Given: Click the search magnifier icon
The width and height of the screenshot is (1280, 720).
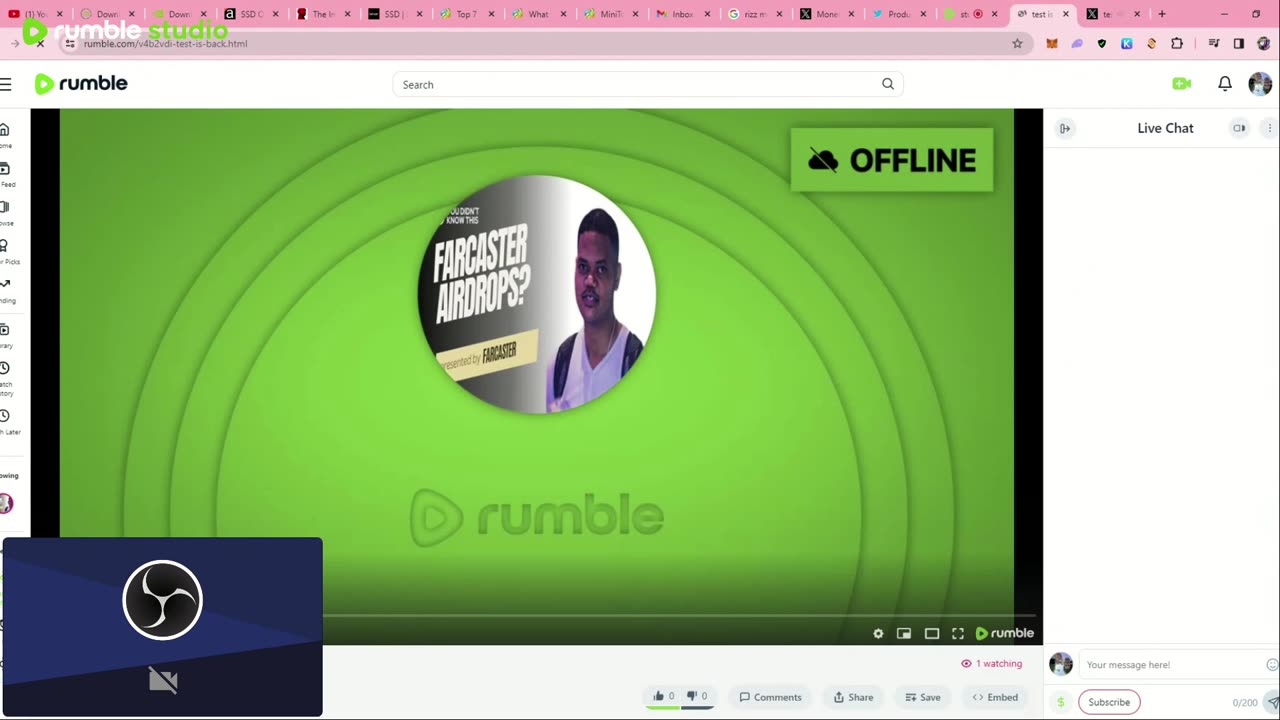Looking at the screenshot, I should 888,84.
